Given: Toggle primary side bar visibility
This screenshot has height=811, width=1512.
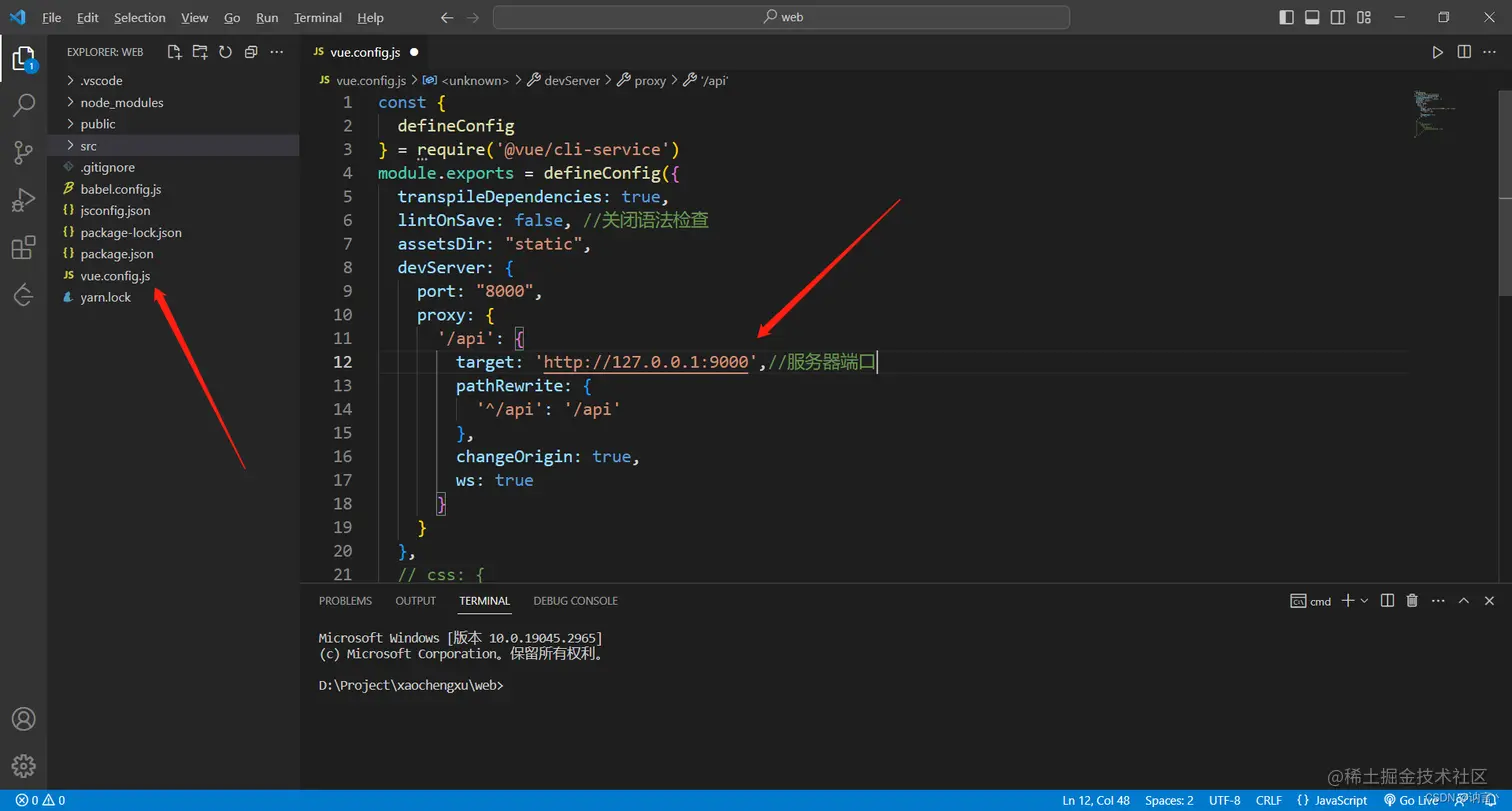Looking at the screenshot, I should click(x=1286, y=17).
